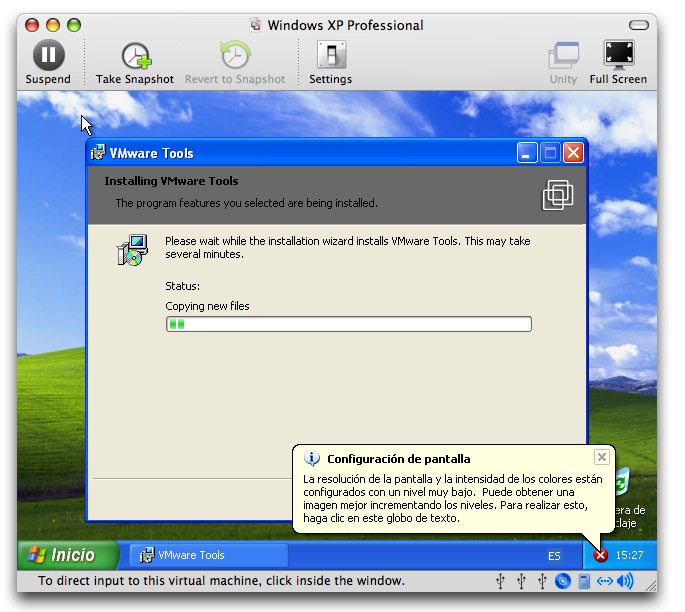This screenshot has width=685, height=612.
Task: Click the installation progress bar
Action: pos(349,324)
